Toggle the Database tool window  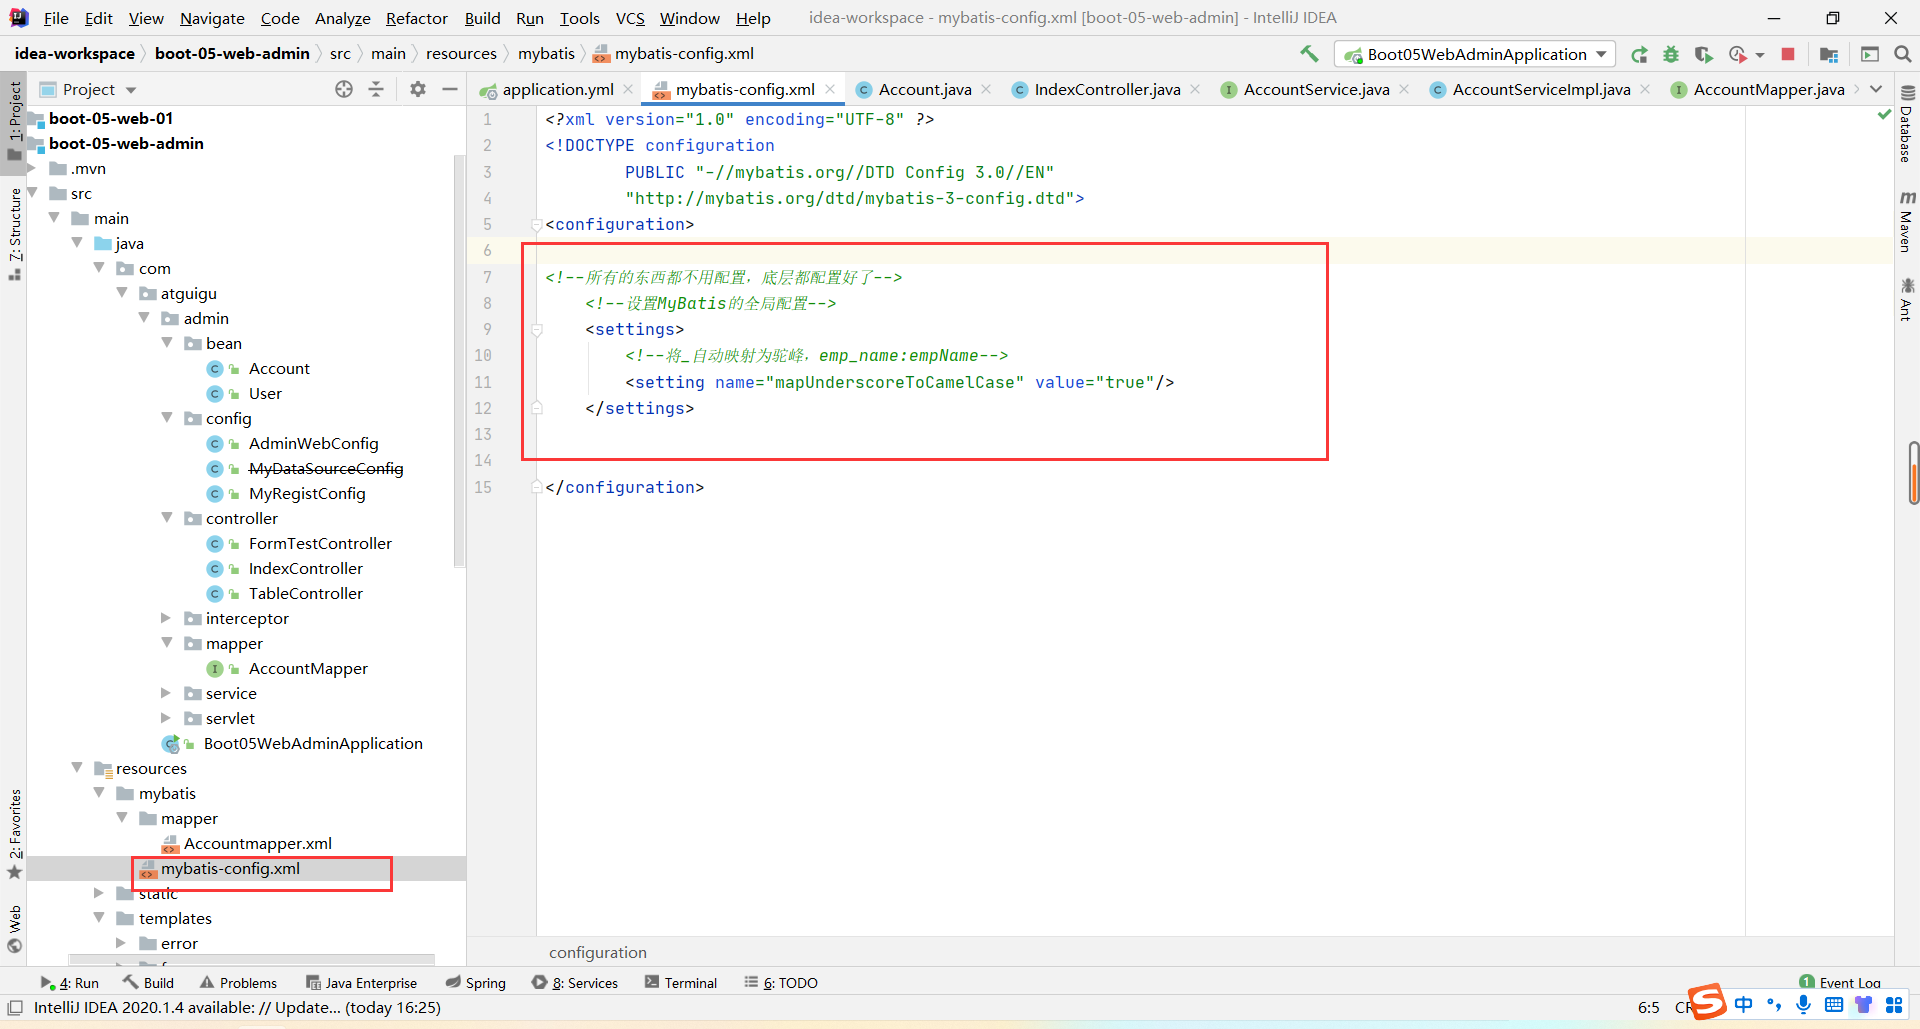1906,126
